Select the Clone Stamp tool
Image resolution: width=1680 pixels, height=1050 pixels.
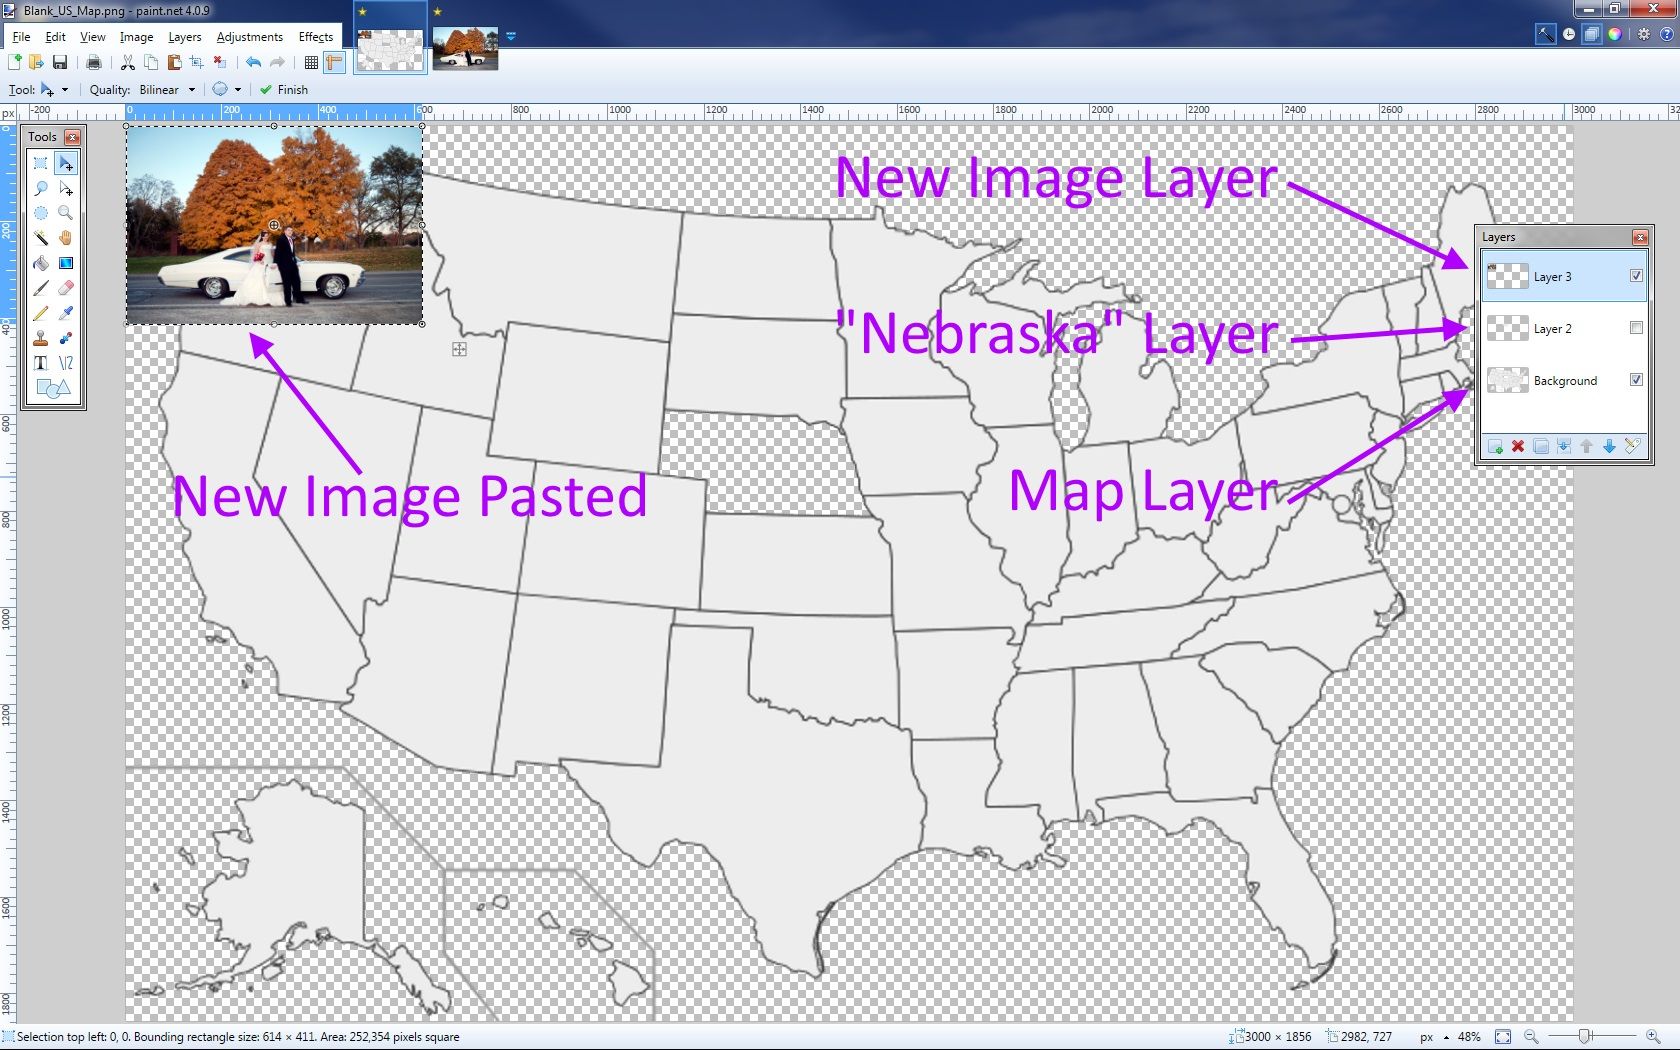40,340
